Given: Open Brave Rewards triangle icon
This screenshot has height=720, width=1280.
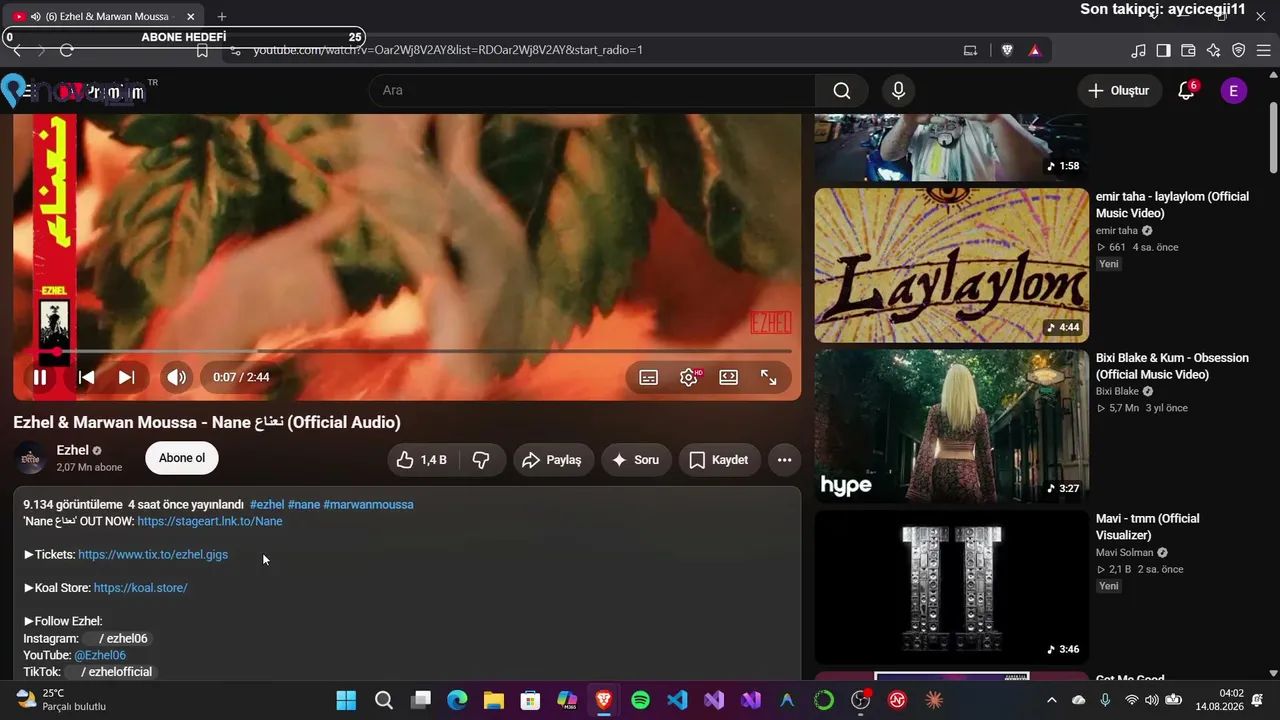Looking at the screenshot, I should click(x=1034, y=50).
